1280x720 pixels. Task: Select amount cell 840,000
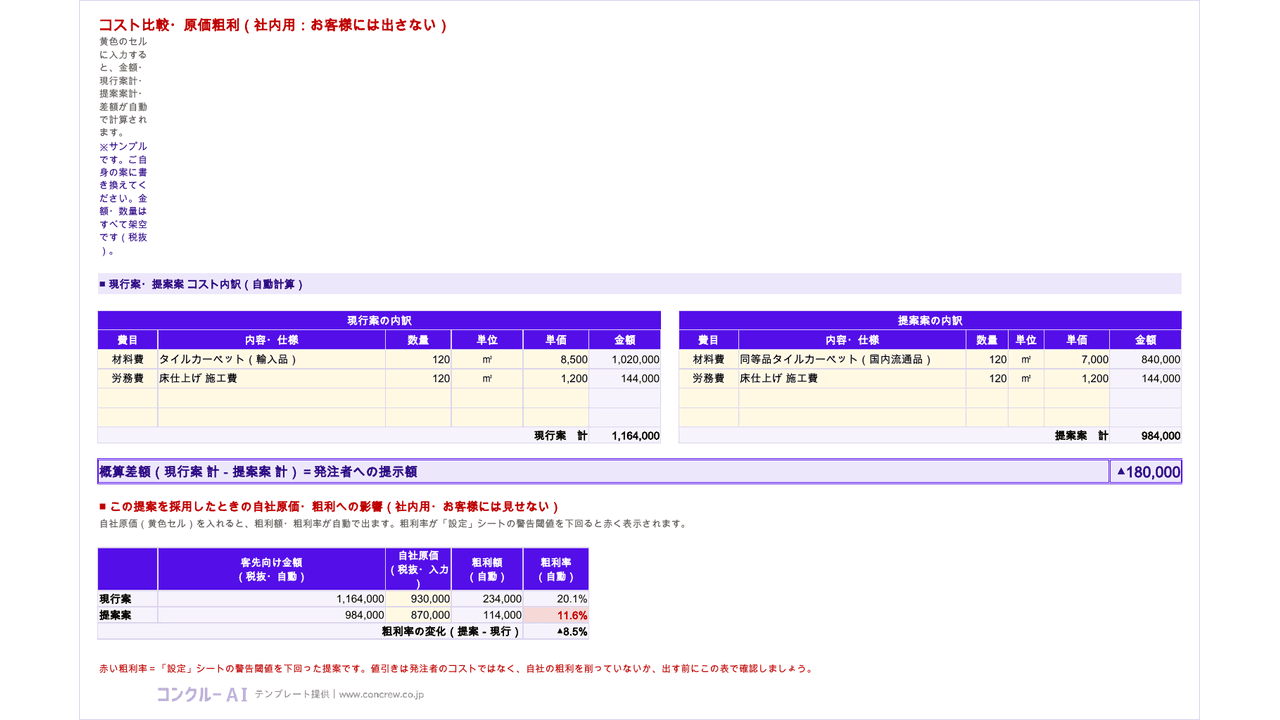point(1146,359)
